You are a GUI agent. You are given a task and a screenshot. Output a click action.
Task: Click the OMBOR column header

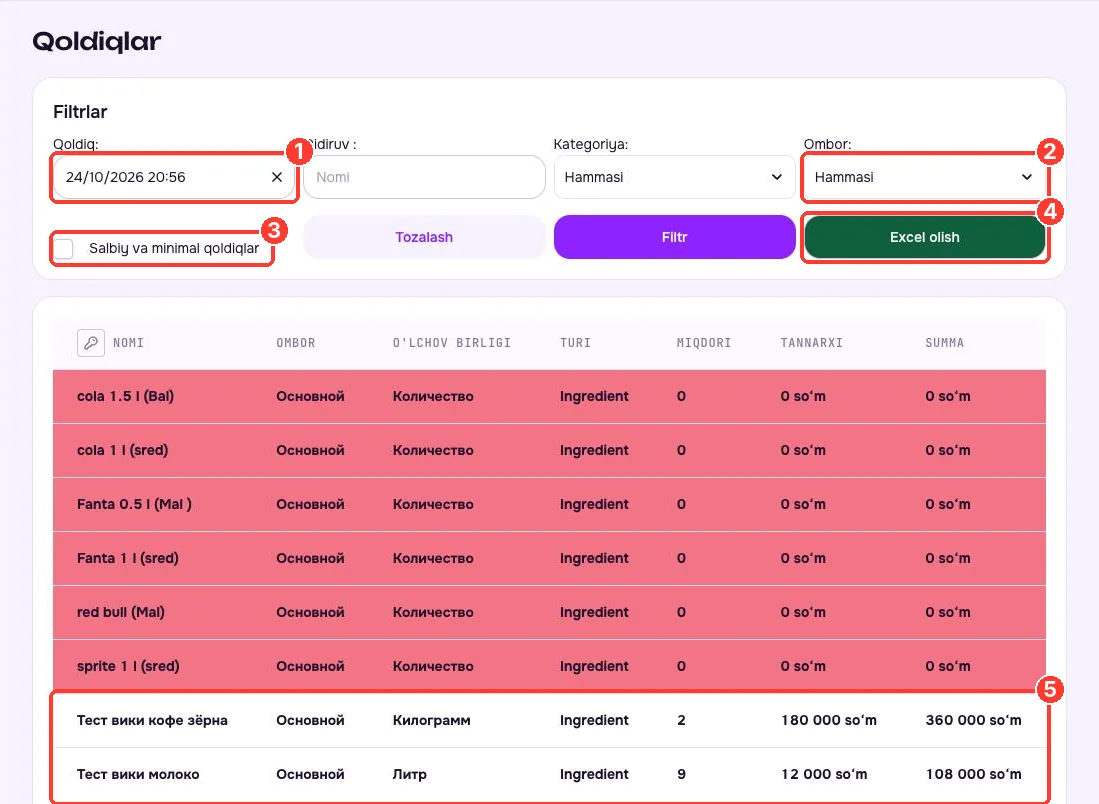click(x=296, y=343)
